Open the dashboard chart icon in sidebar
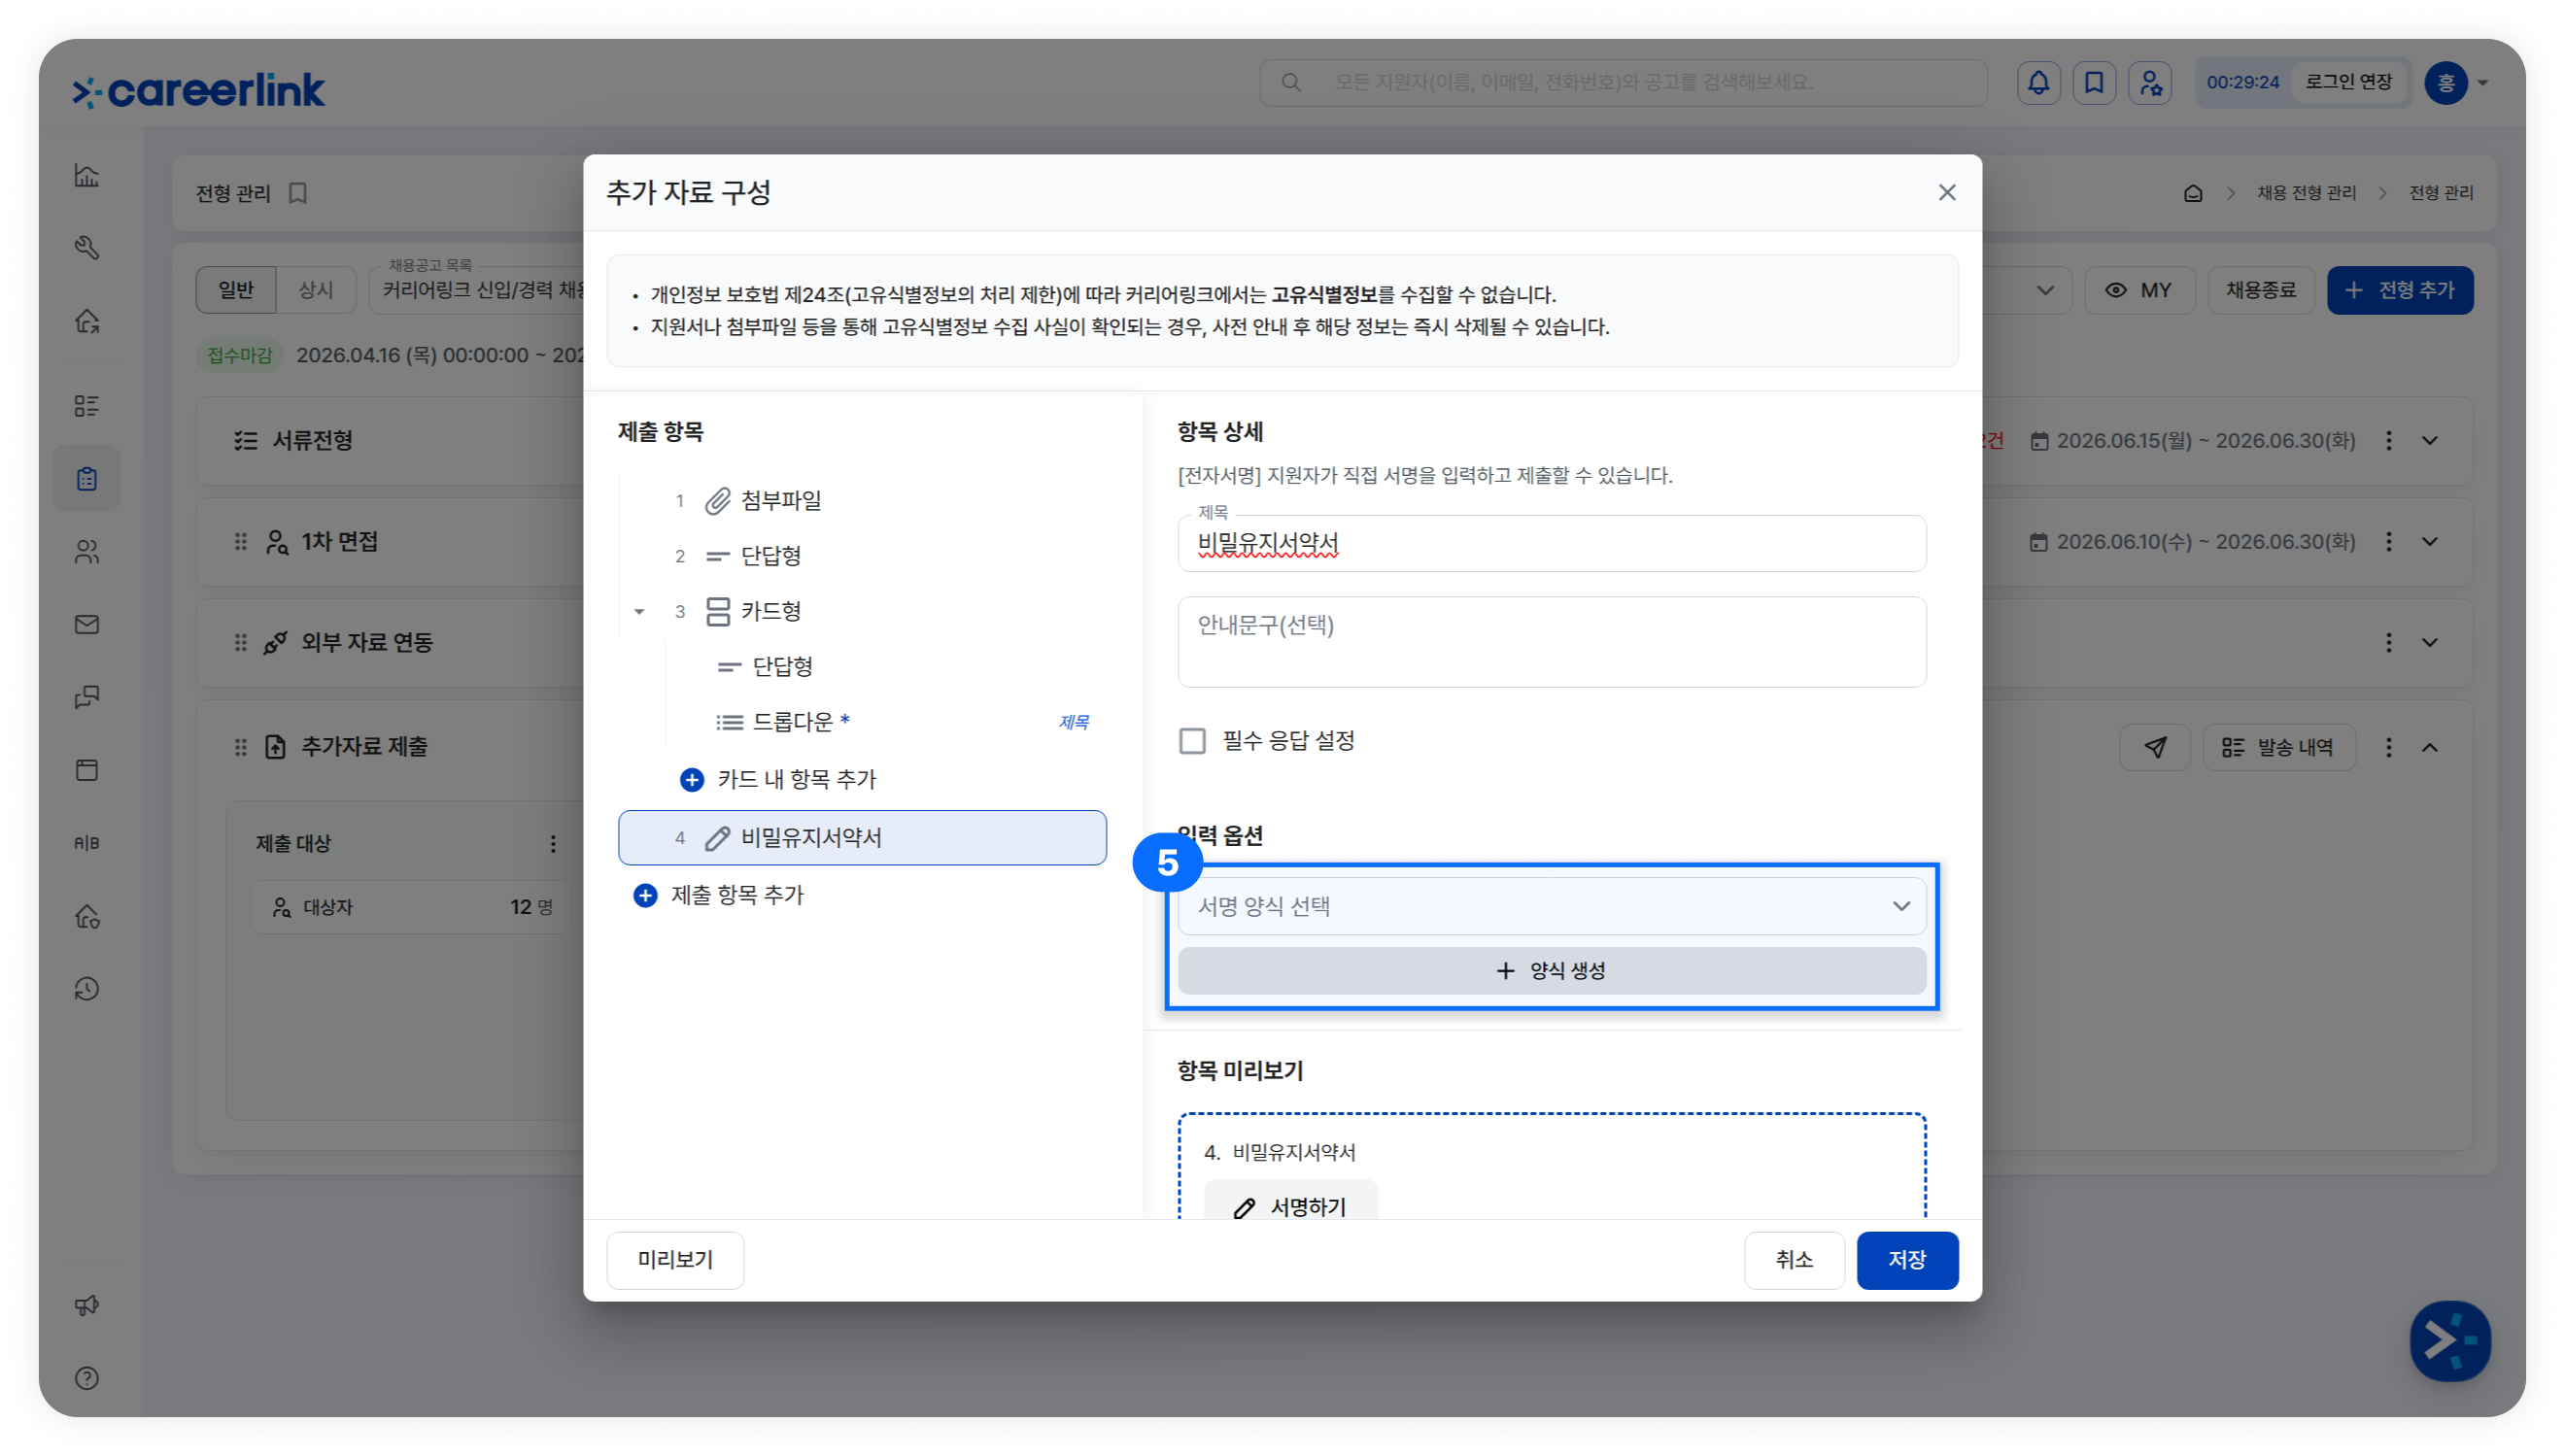 [x=87, y=176]
